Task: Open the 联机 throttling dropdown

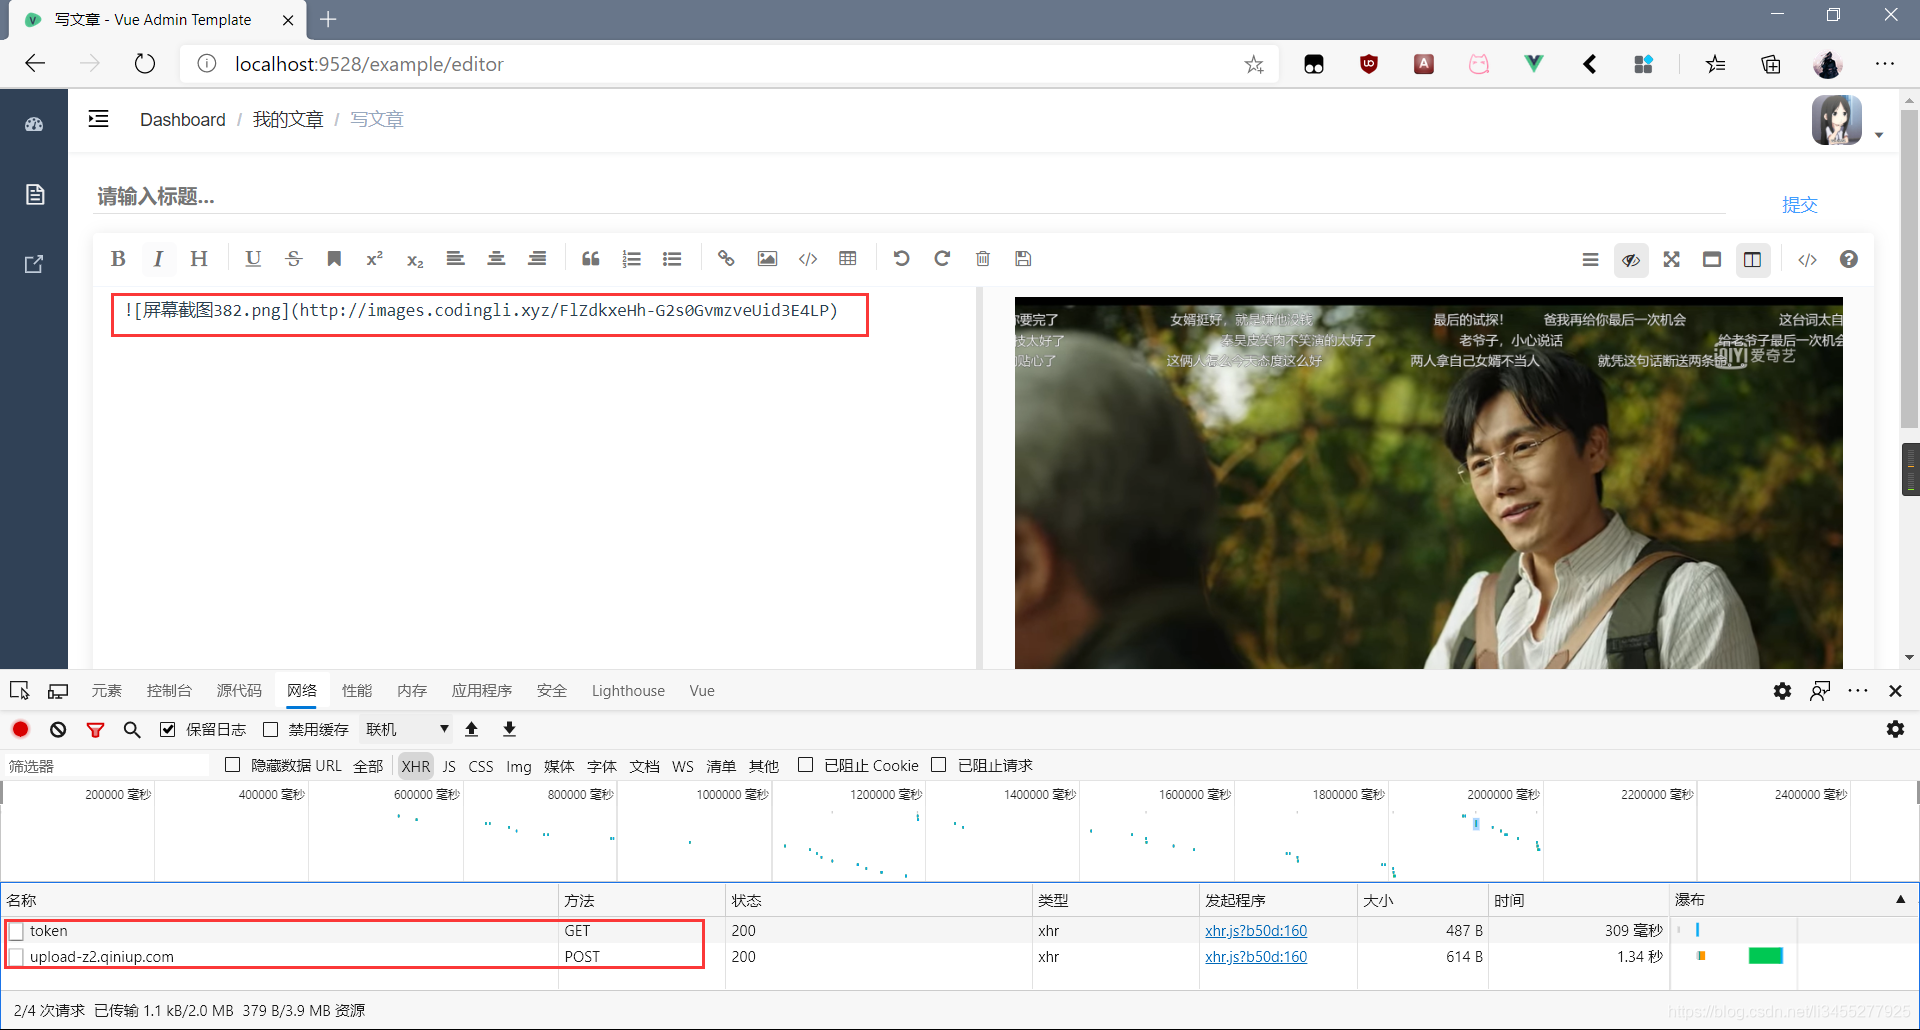Action: [407, 729]
